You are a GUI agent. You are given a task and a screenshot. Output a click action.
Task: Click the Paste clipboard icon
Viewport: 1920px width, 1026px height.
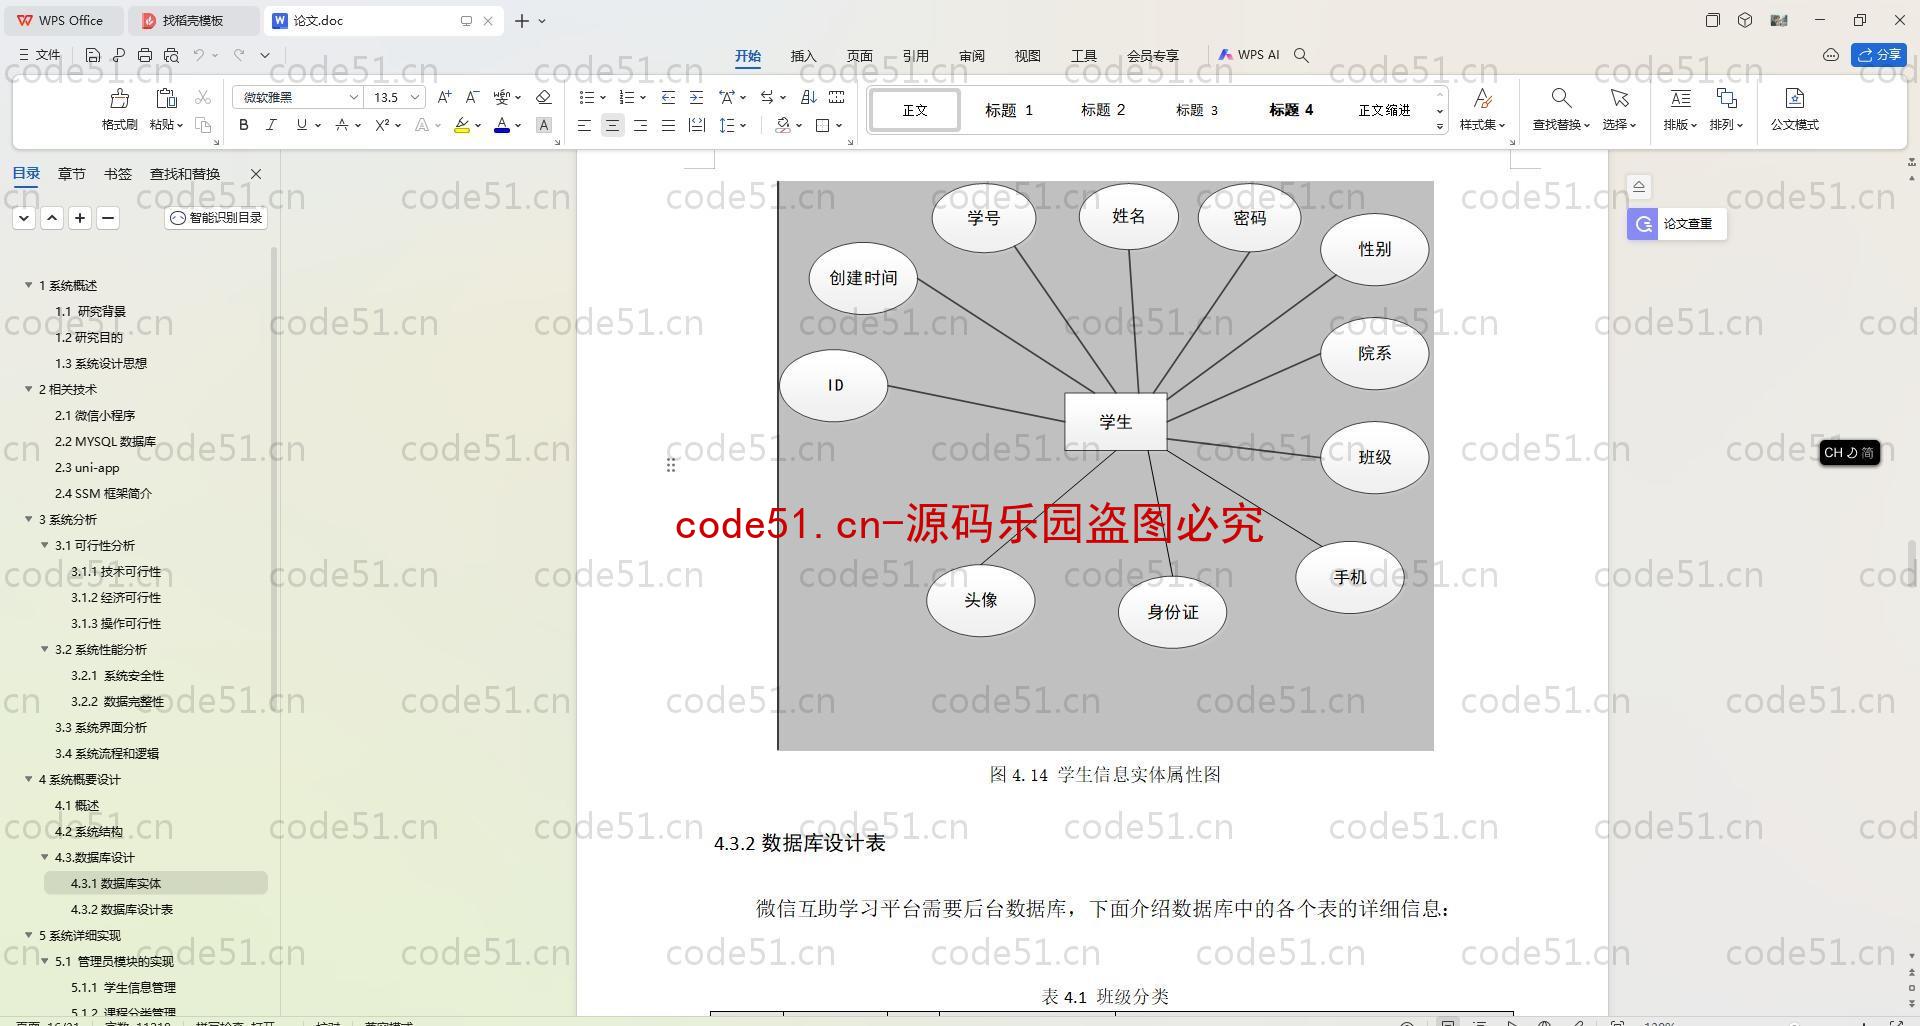point(166,98)
